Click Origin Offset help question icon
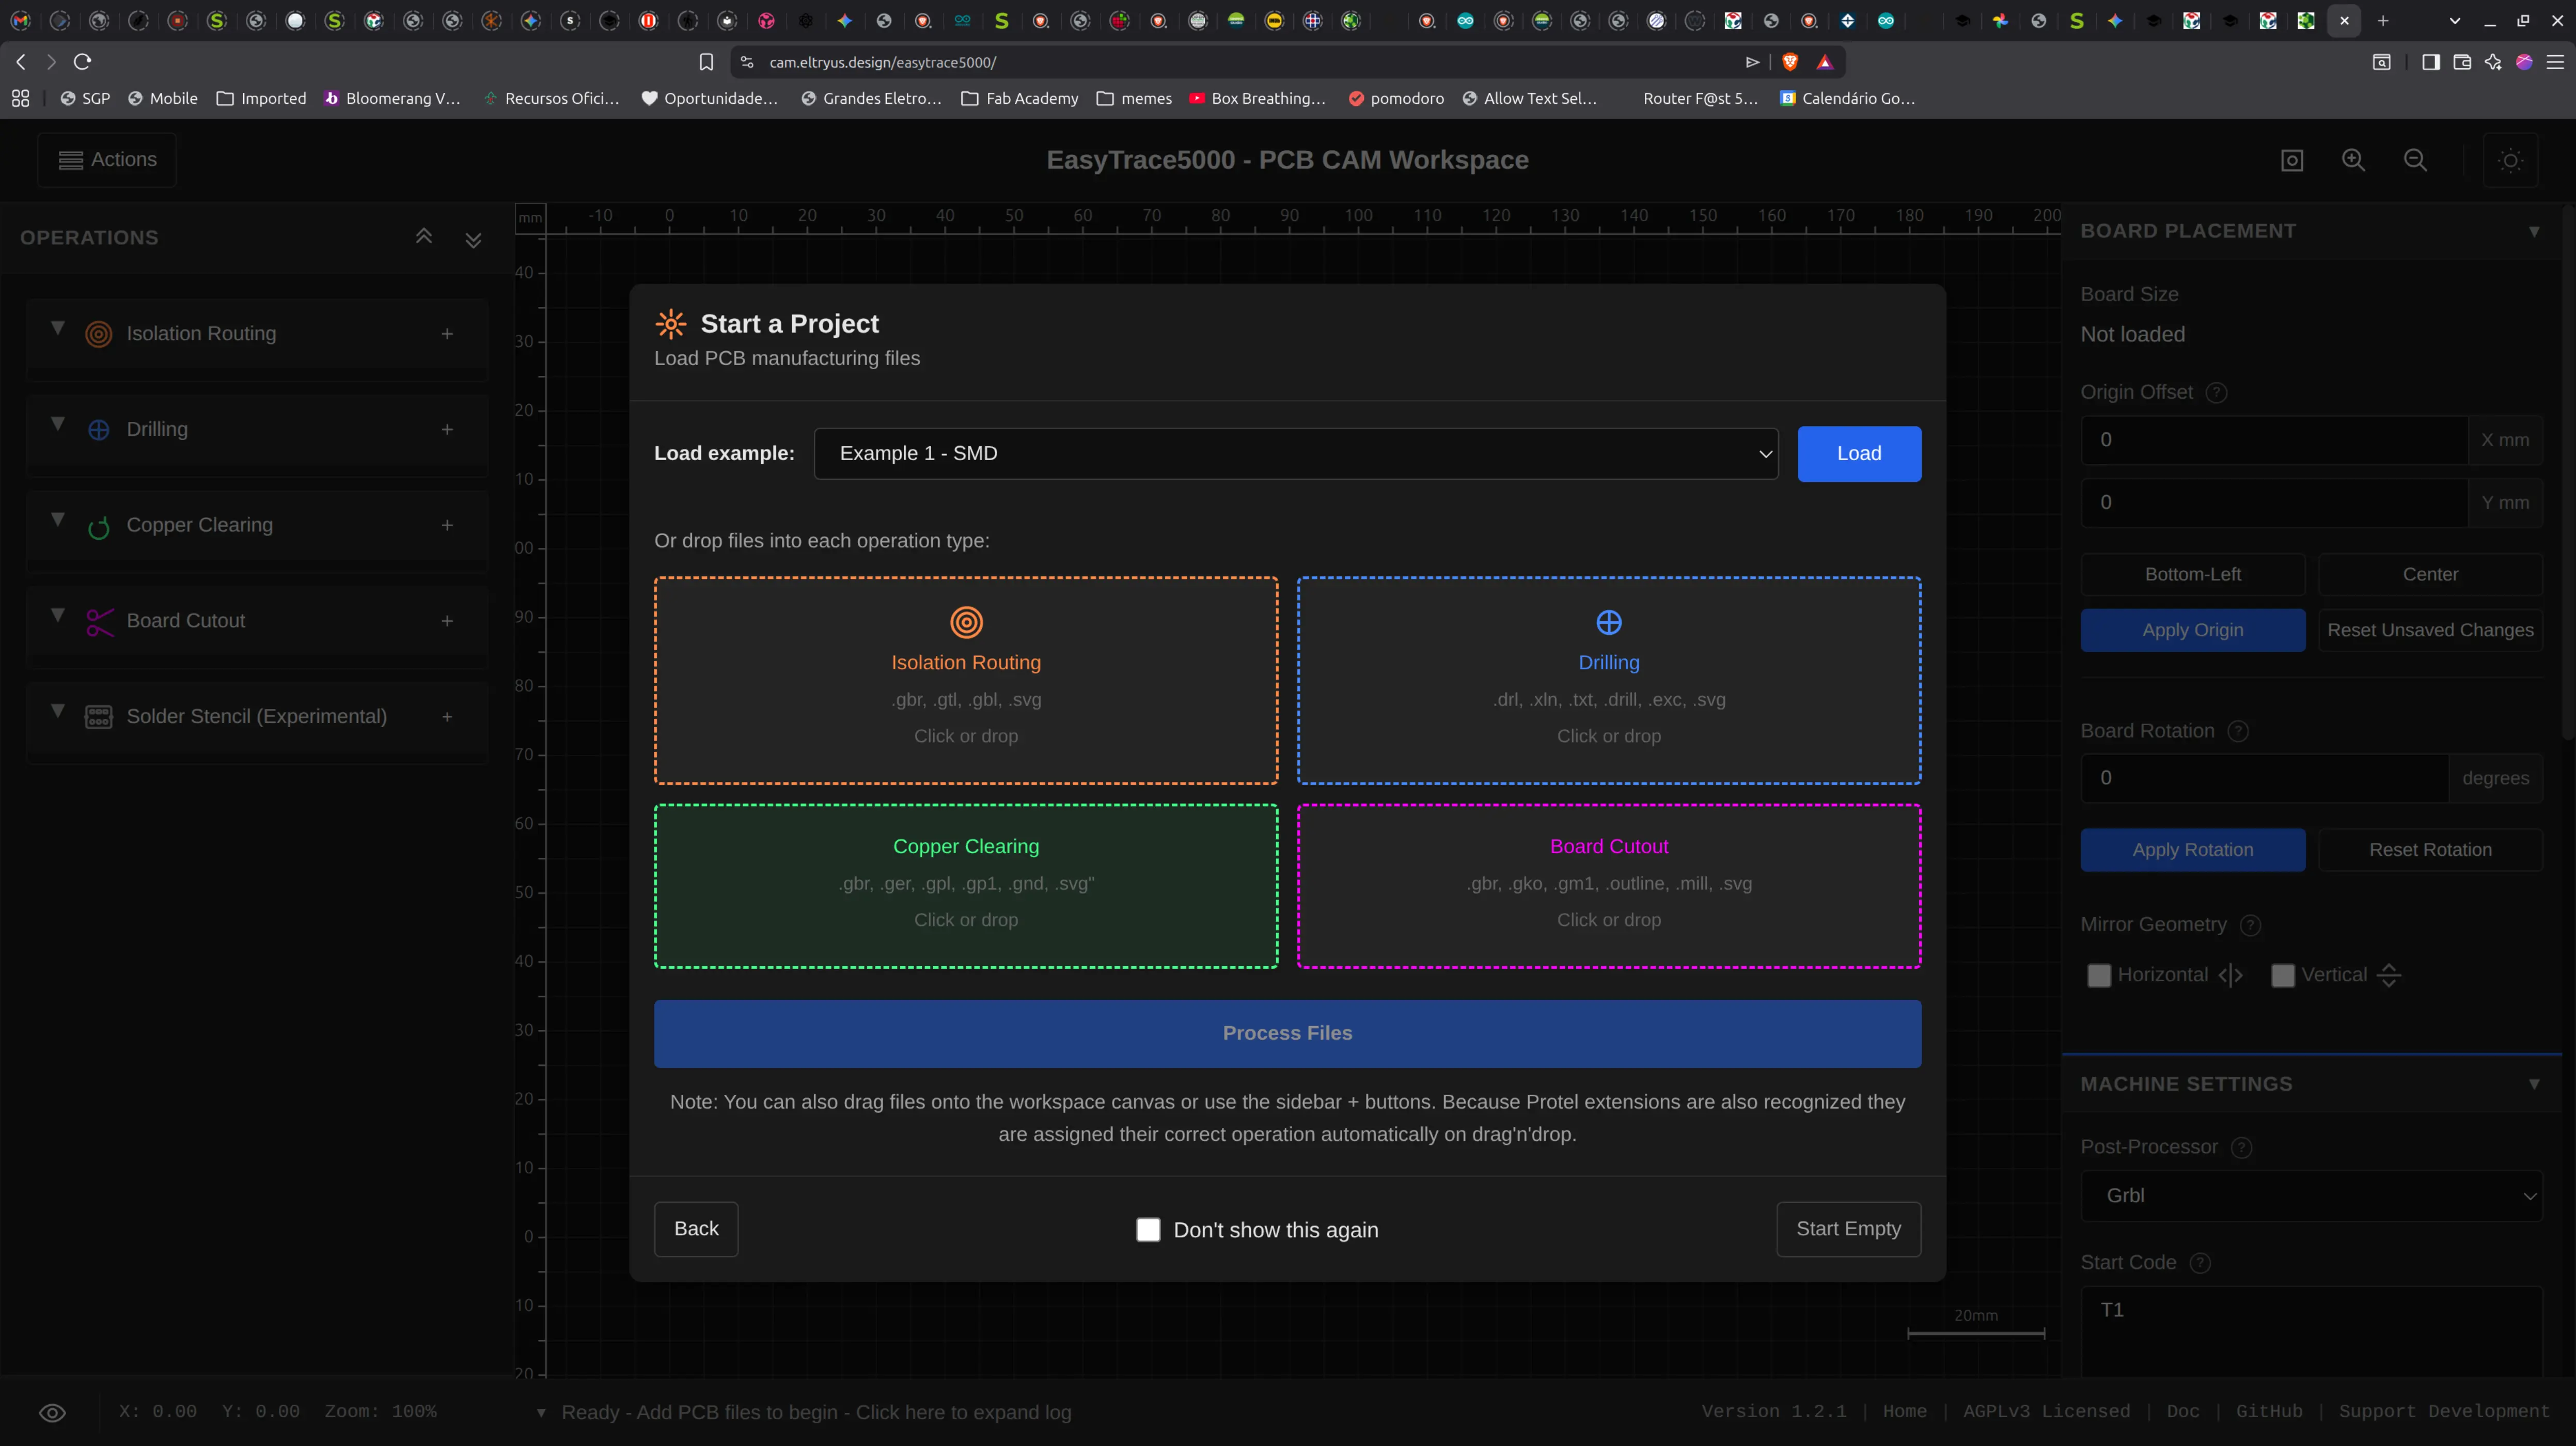The width and height of the screenshot is (2576, 1446). pos(2216,393)
